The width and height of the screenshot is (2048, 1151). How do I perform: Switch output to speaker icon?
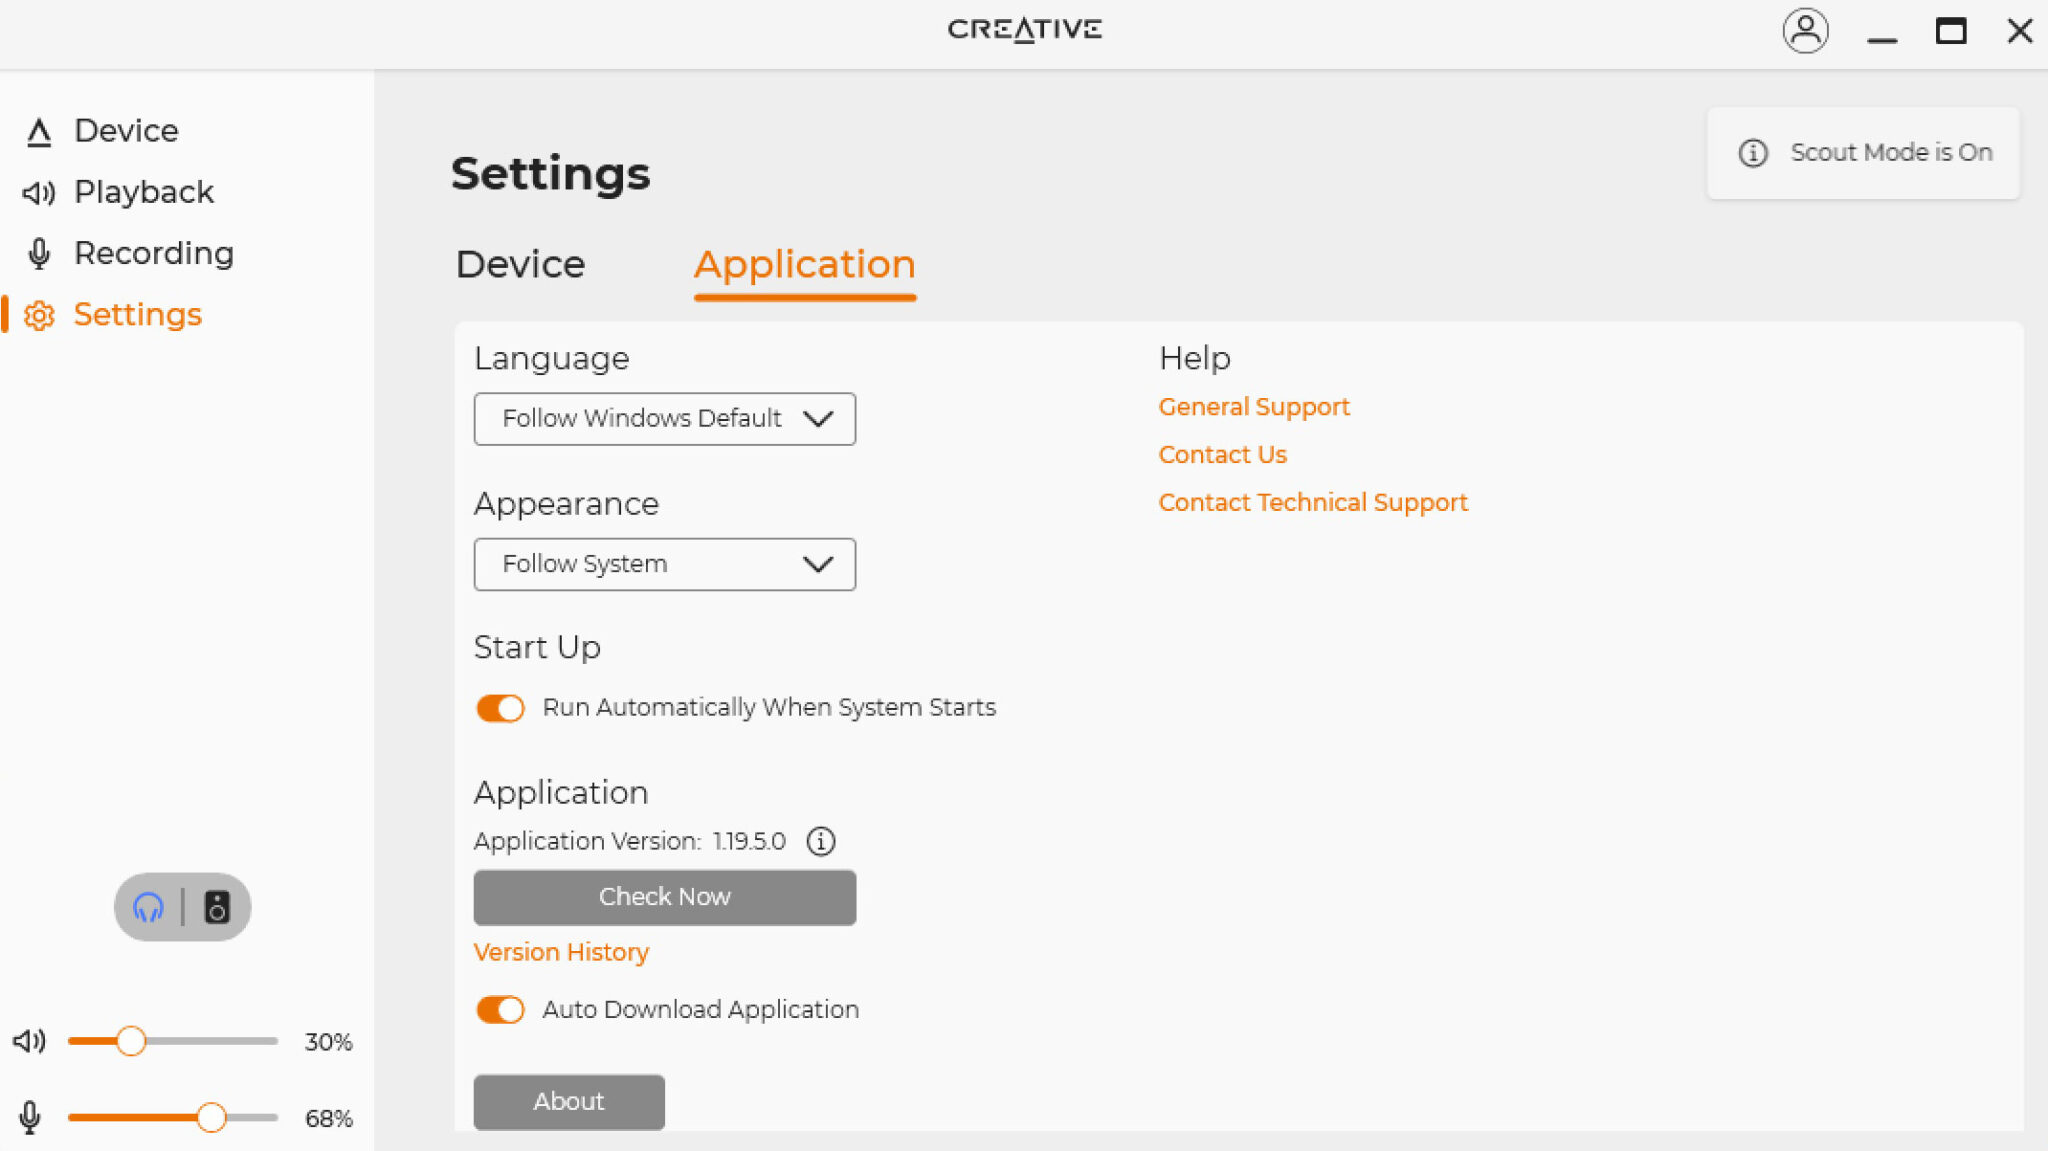(x=217, y=907)
